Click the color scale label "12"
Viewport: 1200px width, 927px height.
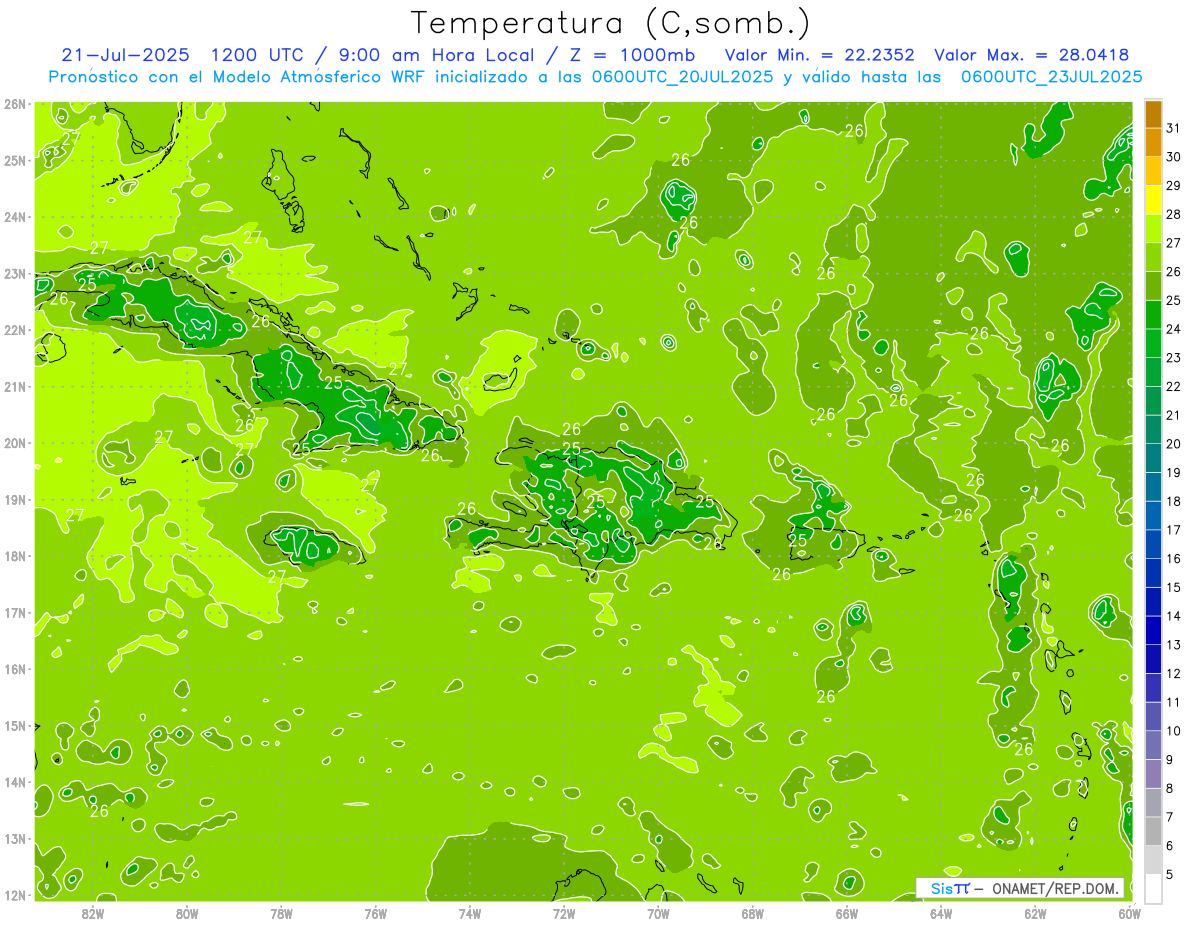(1174, 673)
